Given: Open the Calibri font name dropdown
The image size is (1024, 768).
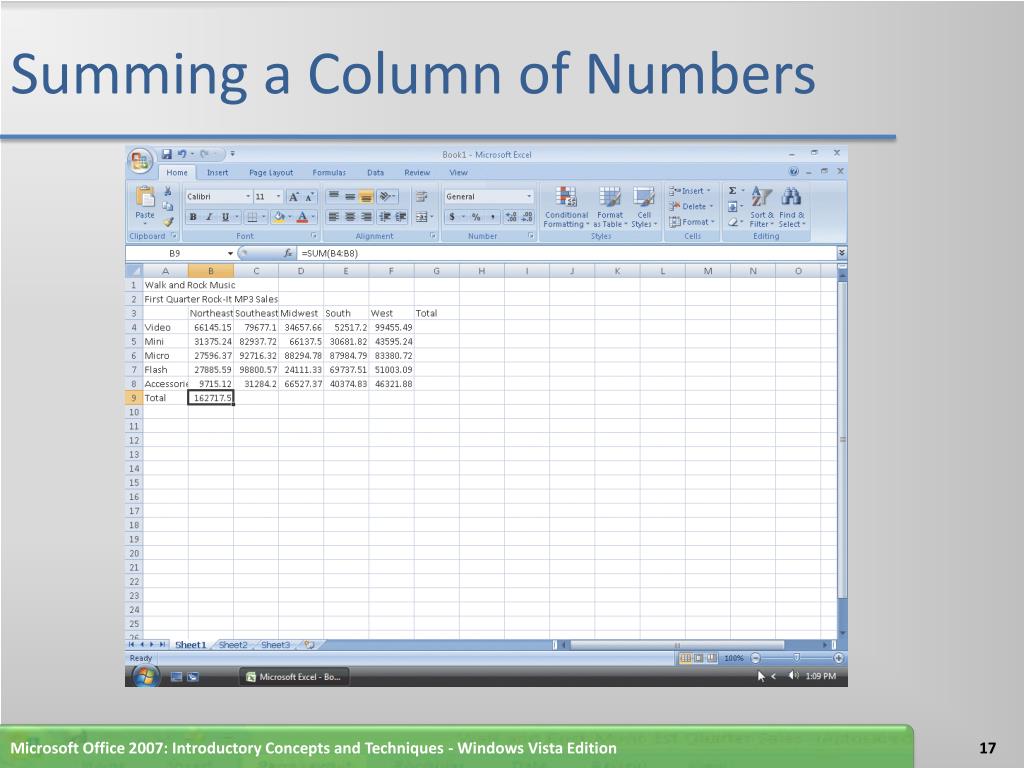Looking at the screenshot, I should coord(248,197).
